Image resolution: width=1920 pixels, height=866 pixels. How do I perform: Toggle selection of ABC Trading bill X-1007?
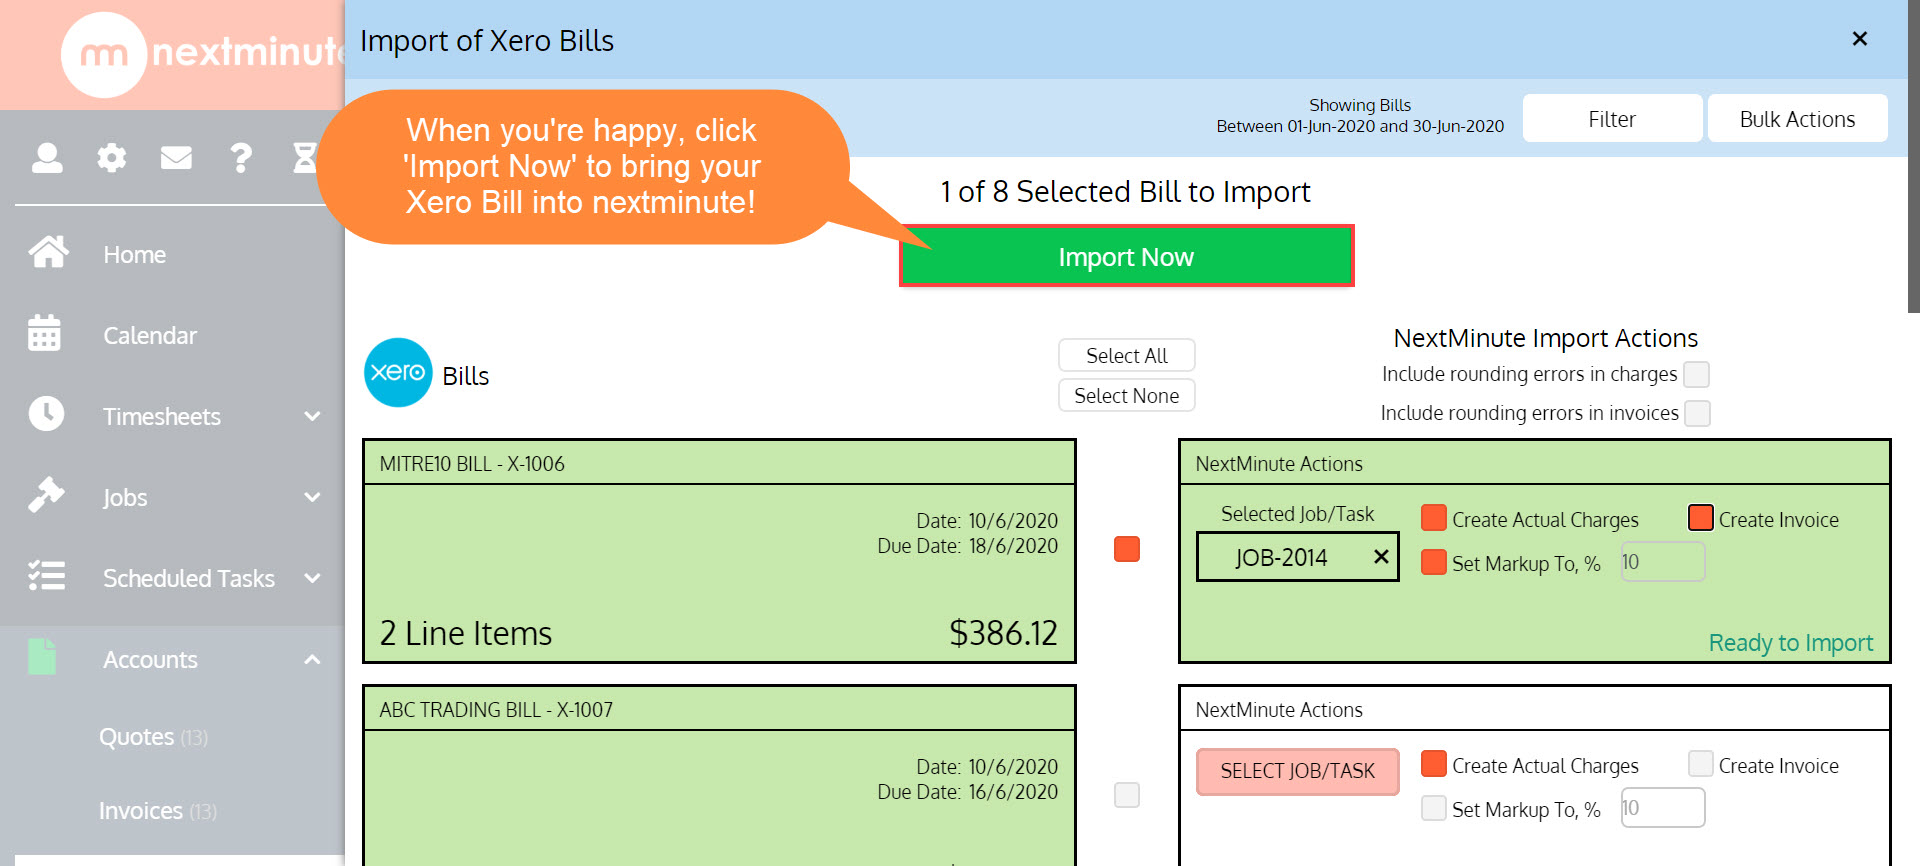coord(1127,795)
